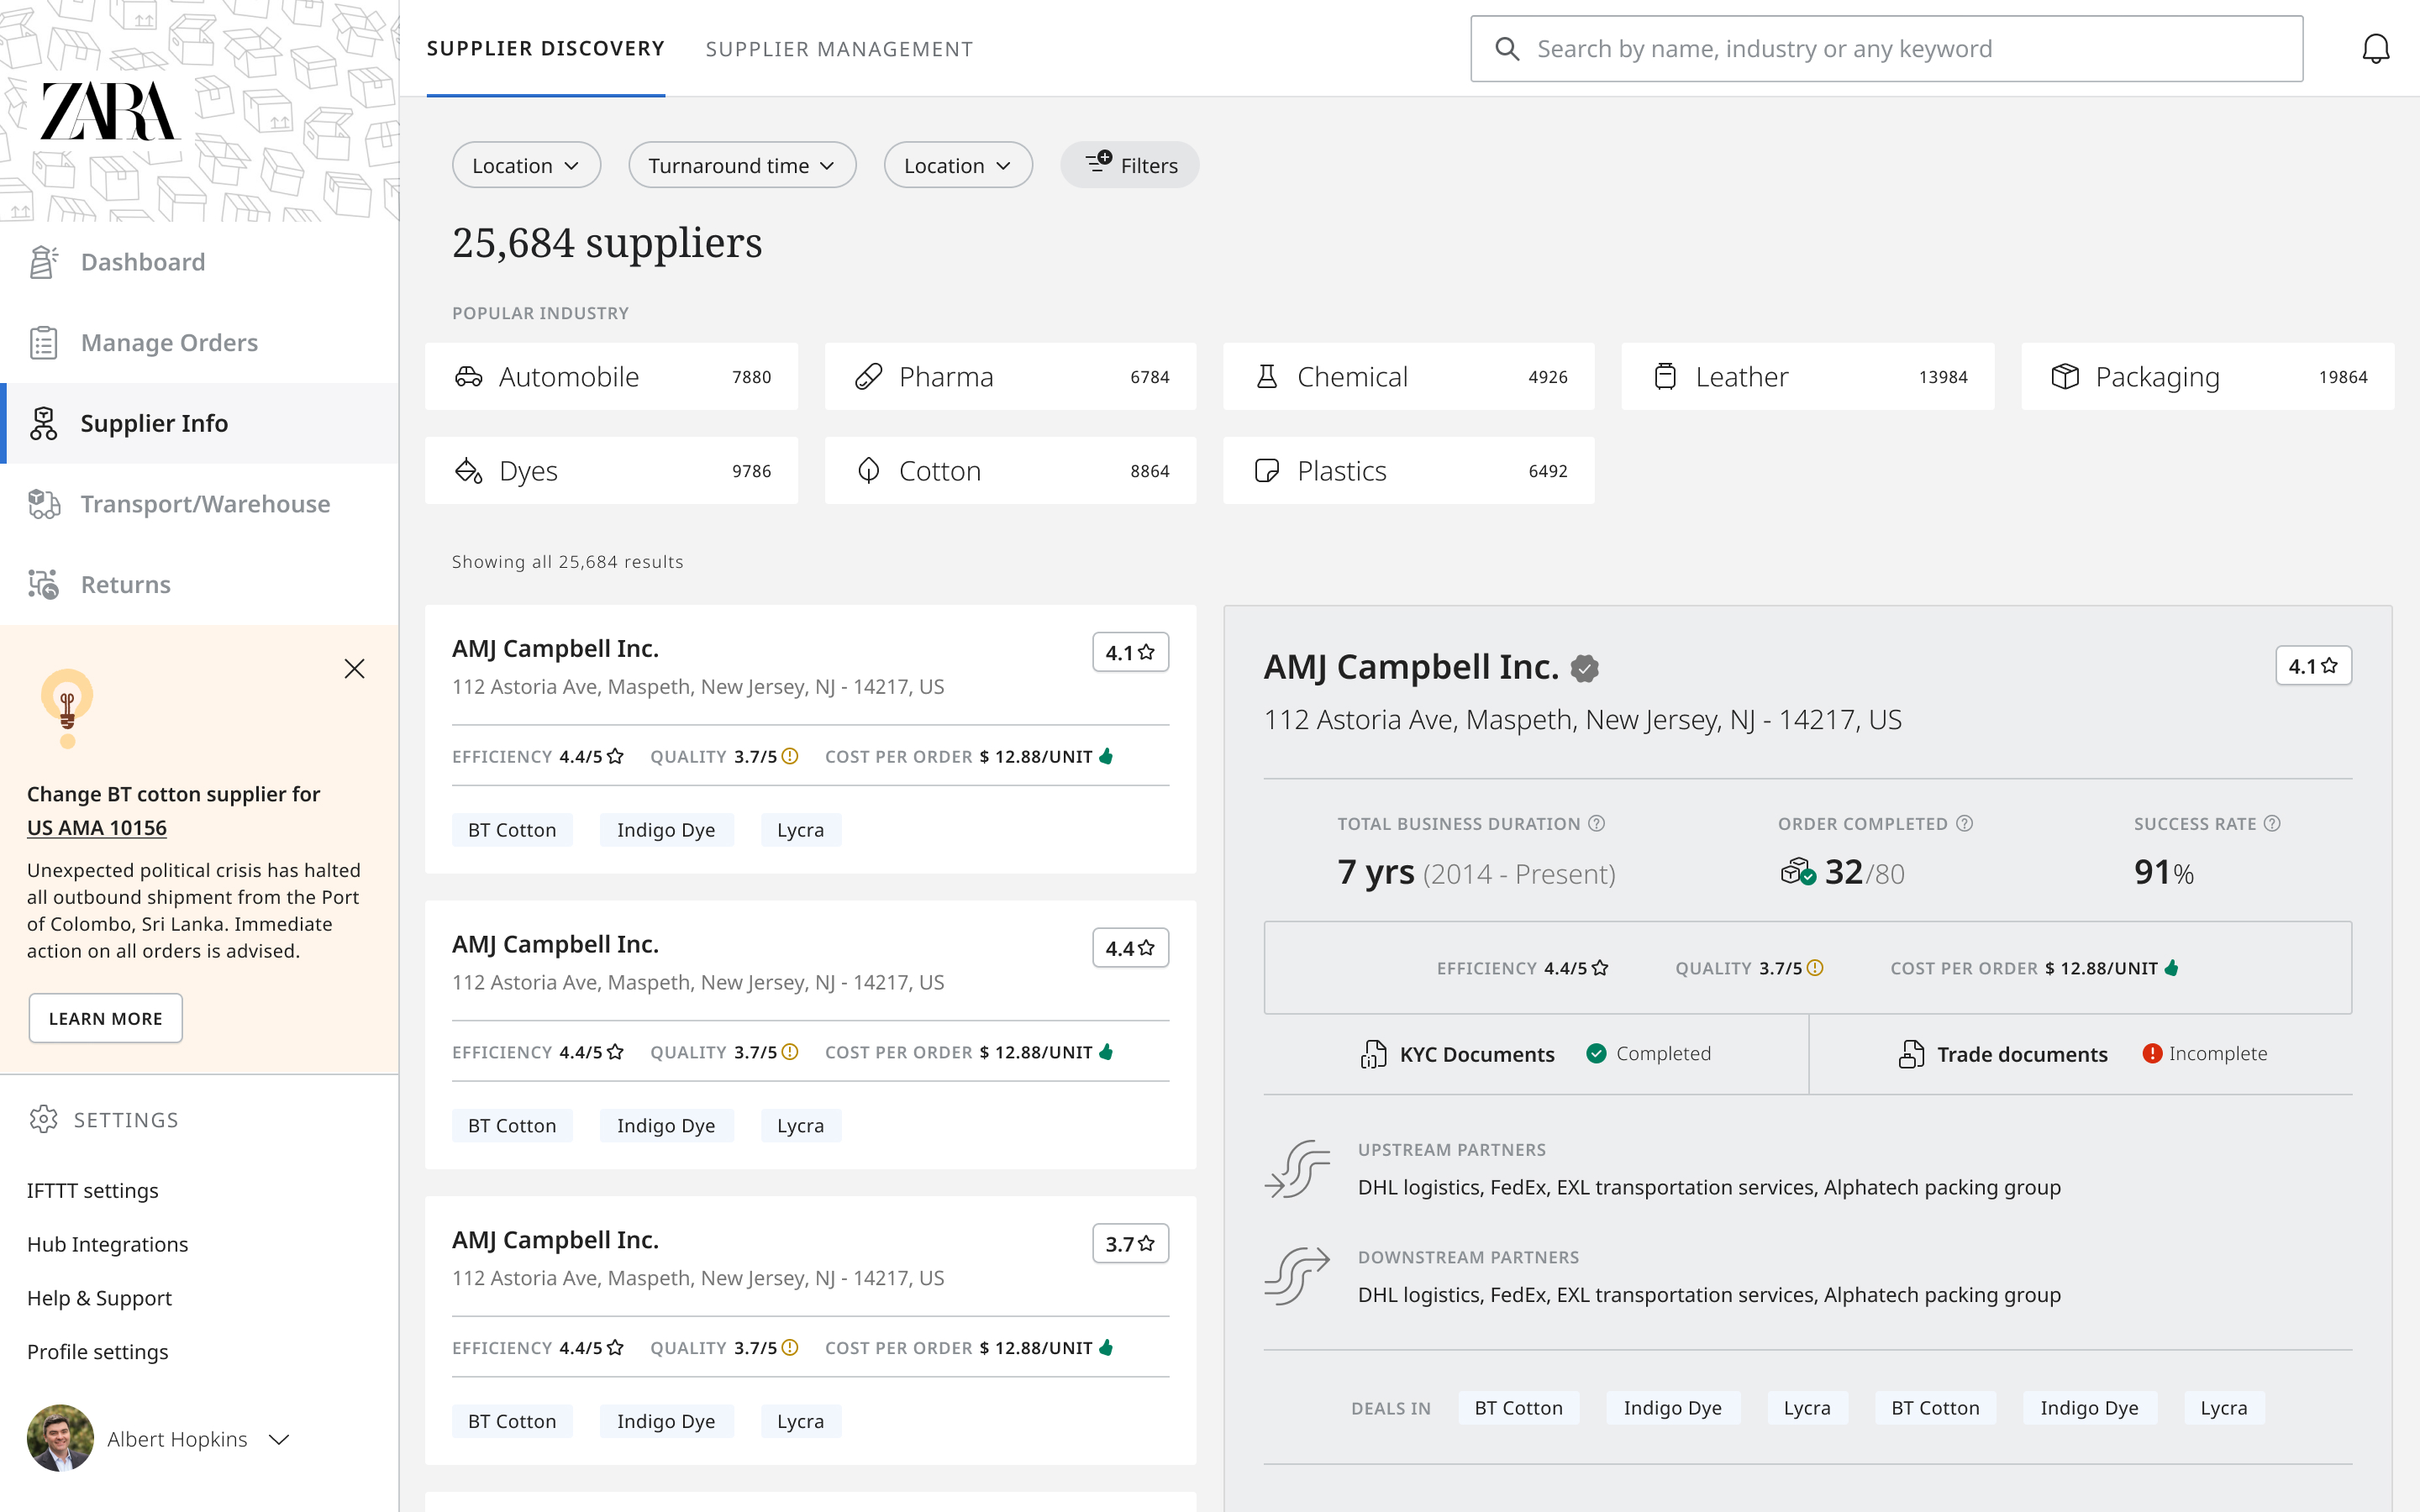Screen dimensions: 2420x1512
Task: Click the Transport/Warehouse truck icon
Action: click(43, 504)
